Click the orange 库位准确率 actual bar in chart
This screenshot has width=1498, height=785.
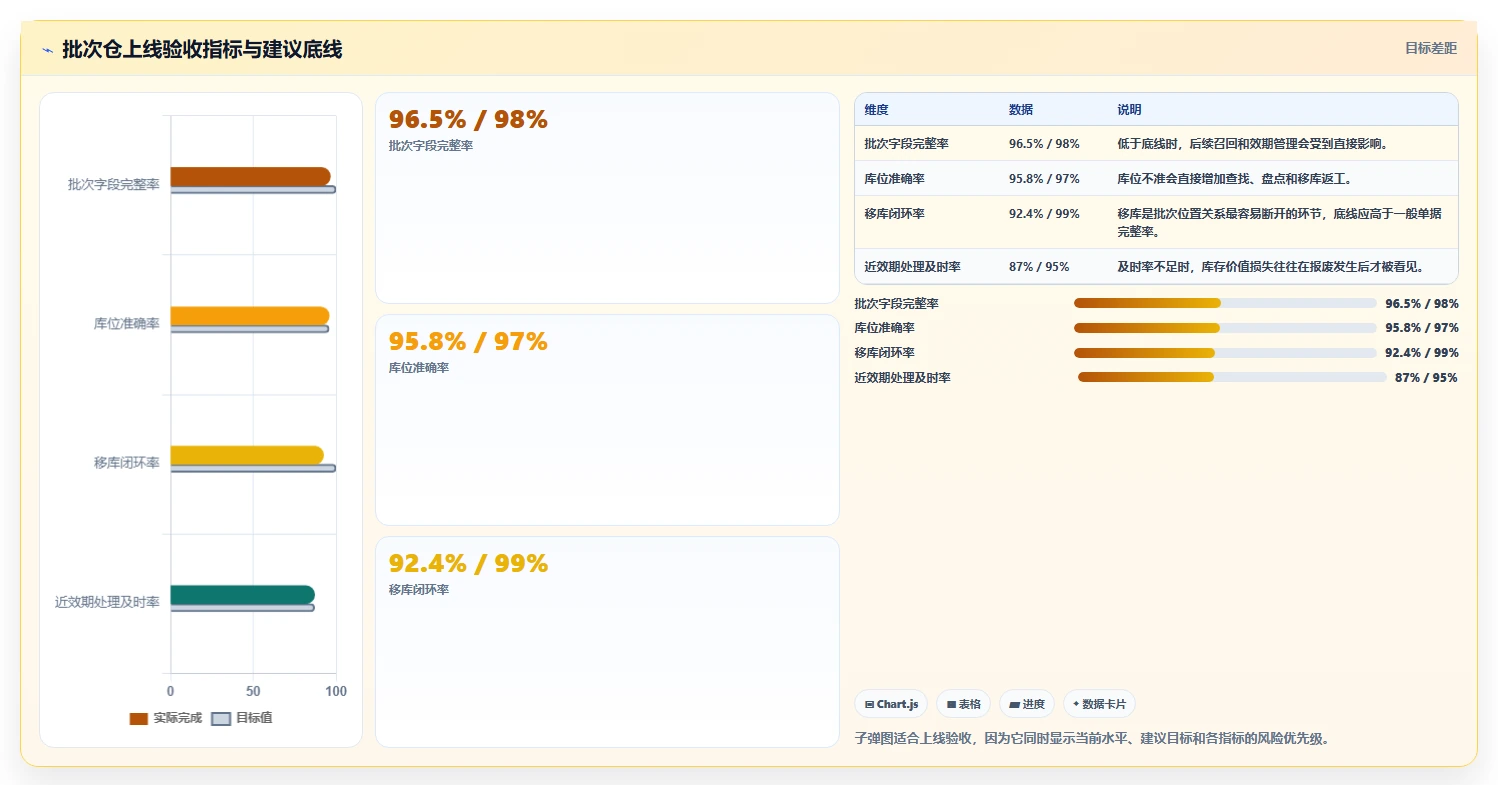(250, 316)
